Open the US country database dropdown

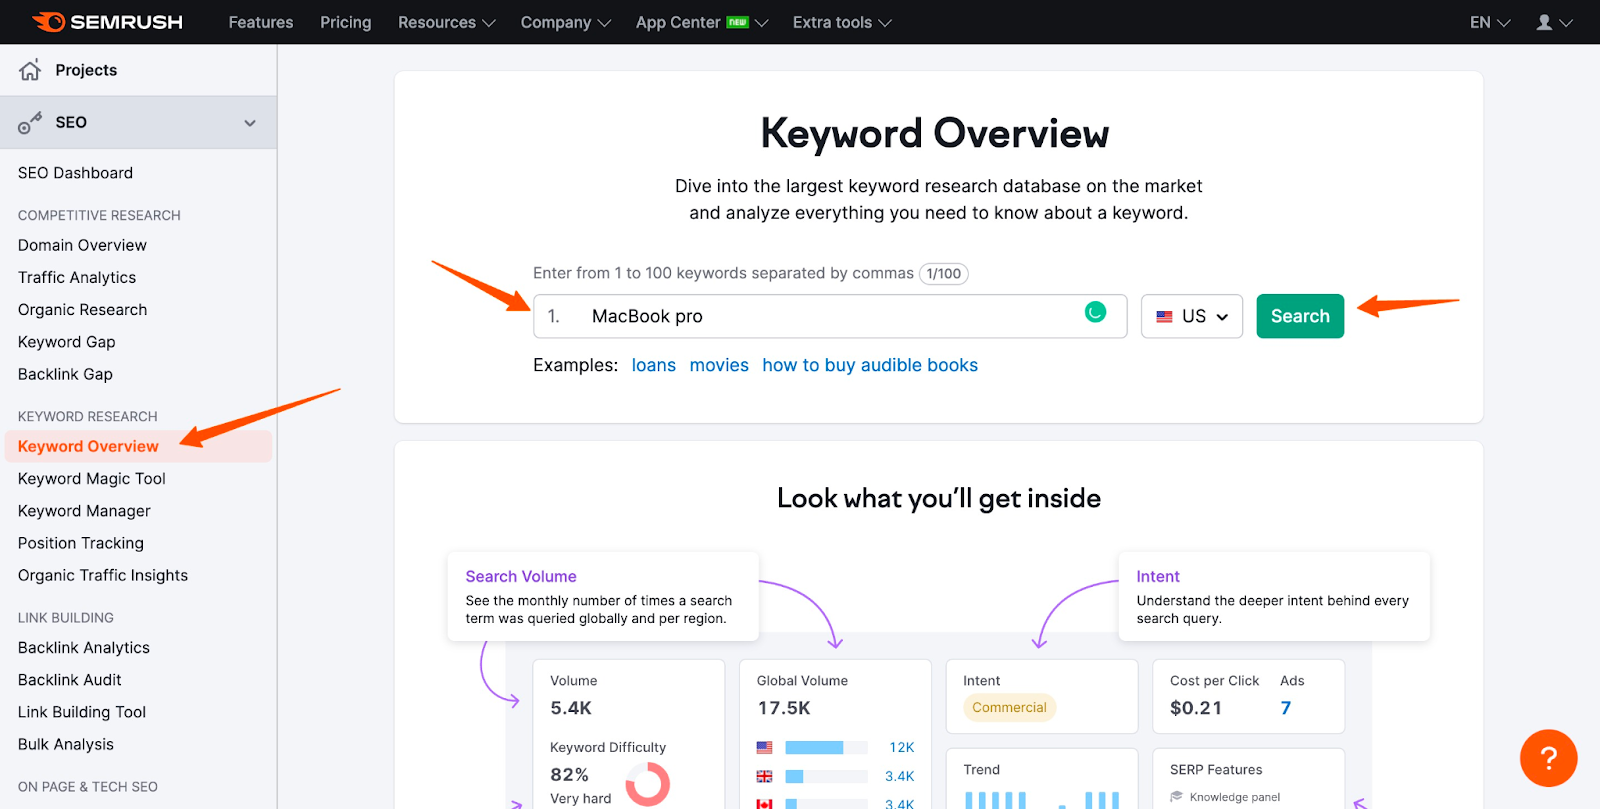tap(1192, 316)
